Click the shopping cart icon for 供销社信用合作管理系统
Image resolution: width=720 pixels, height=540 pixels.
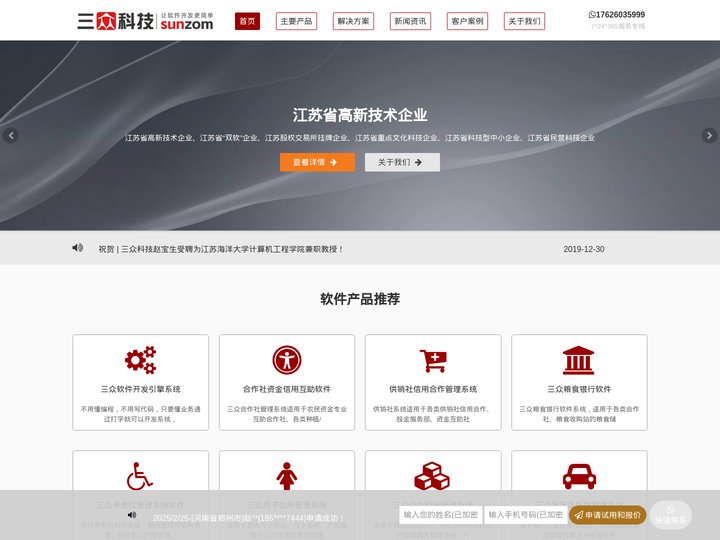[433, 360]
